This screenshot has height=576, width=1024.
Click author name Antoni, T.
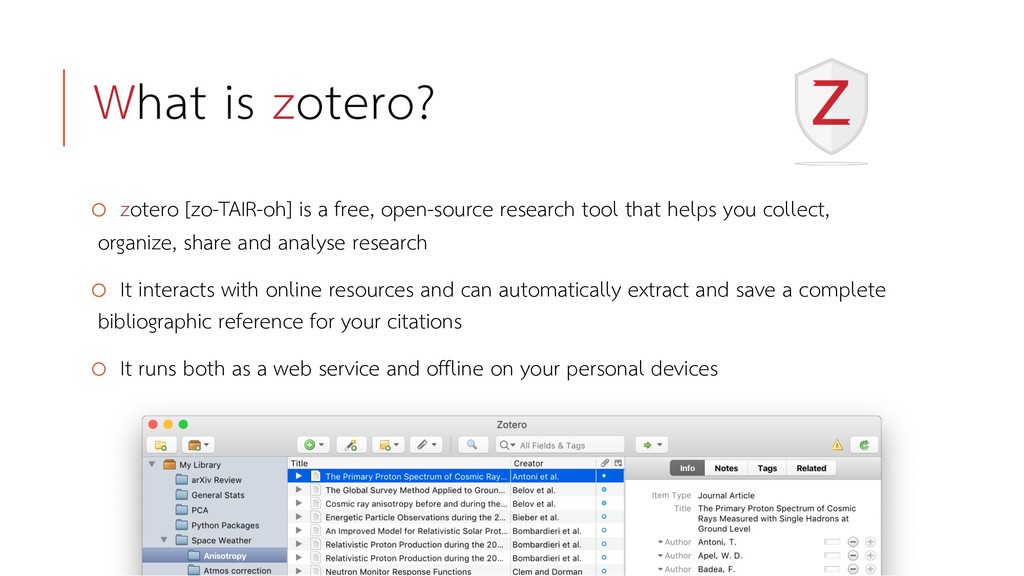pos(716,542)
